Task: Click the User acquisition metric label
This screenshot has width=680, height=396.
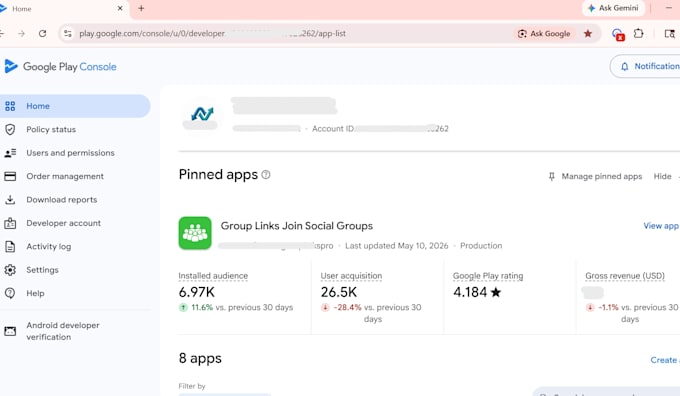Action: click(351, 276)
